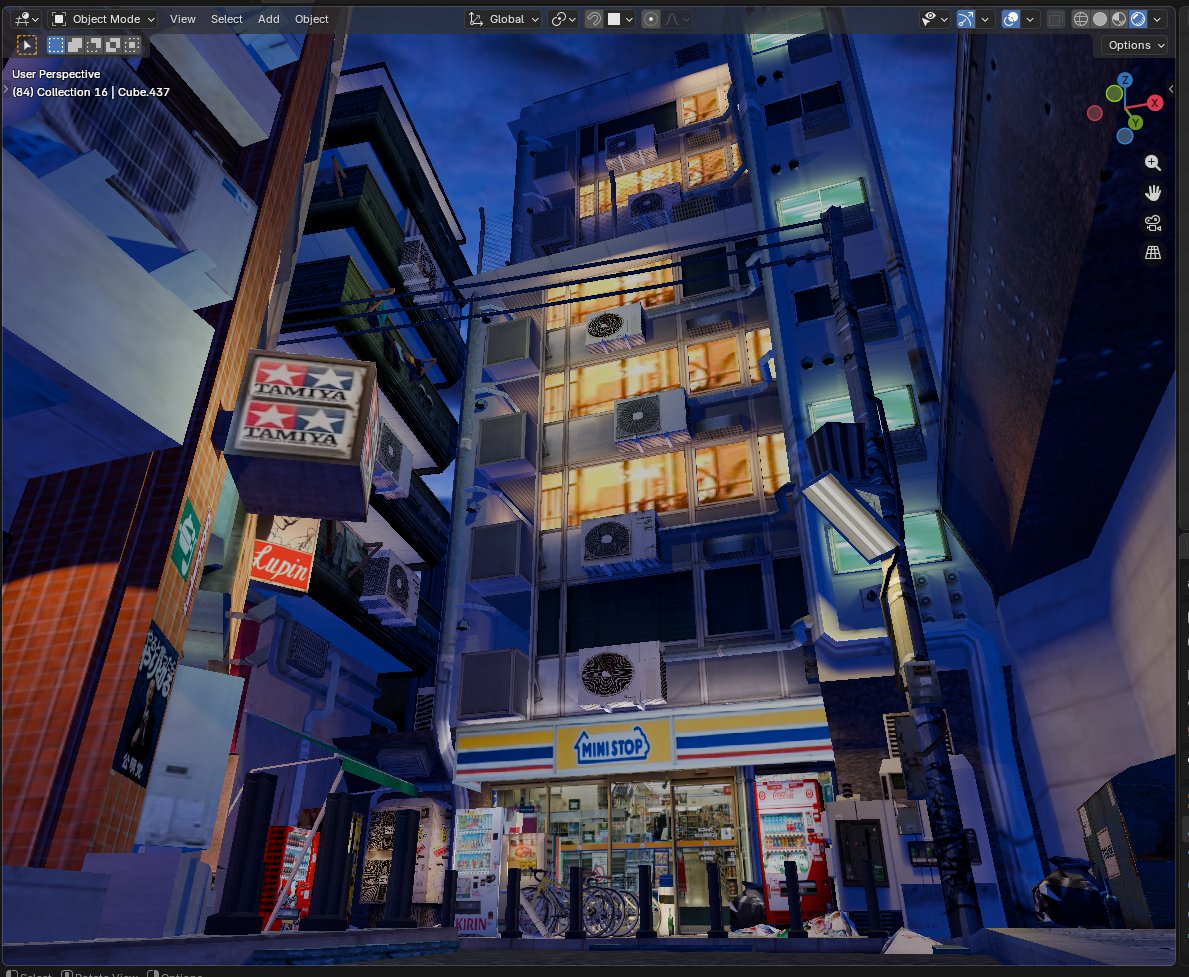Click the green Y axis gizmo

[x=1135, y=122]
